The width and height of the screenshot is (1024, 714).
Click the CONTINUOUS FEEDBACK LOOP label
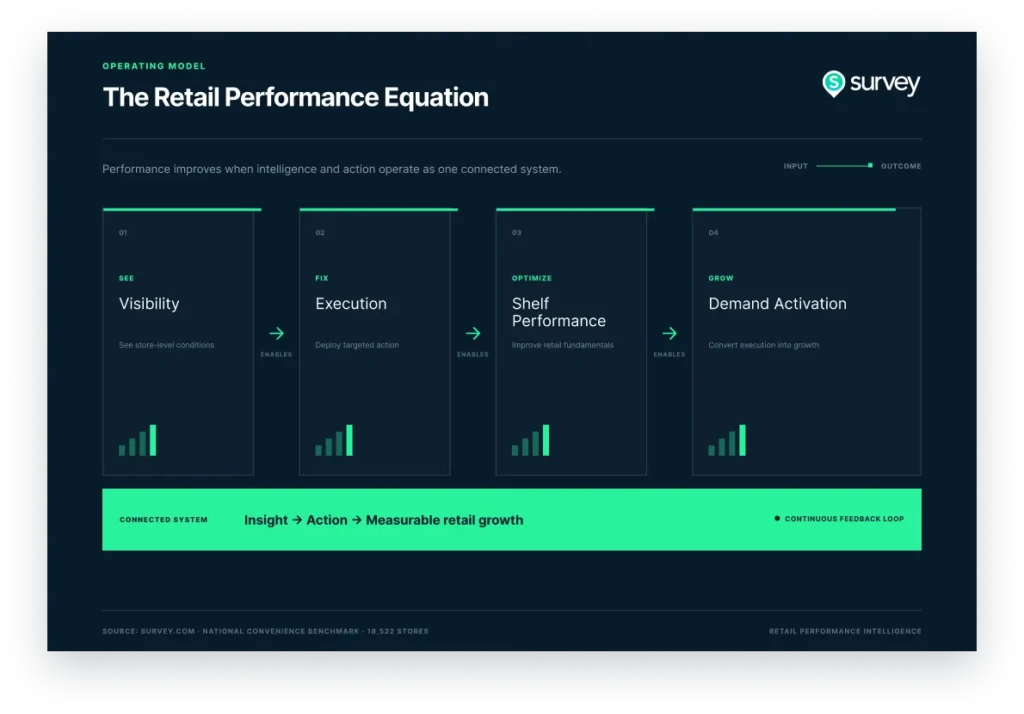point(844,519)
